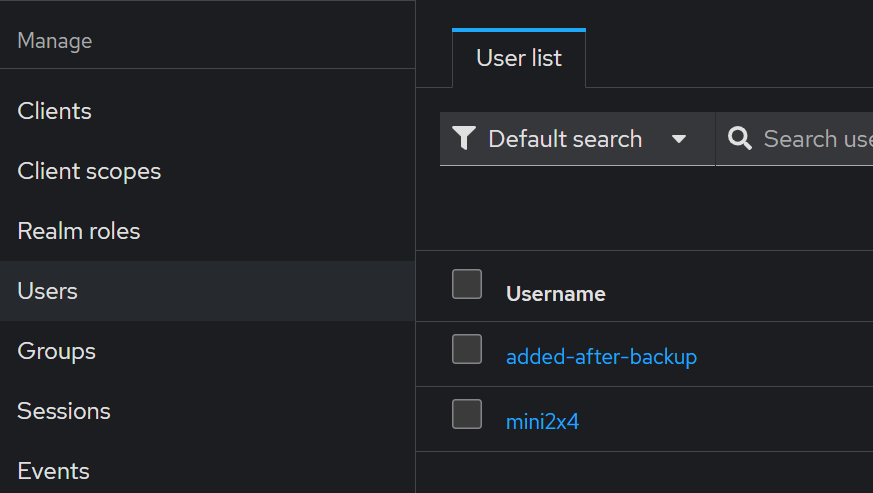Switch to the User list tab
Screen dimensions: 873x493
click(x=519, y=58)
